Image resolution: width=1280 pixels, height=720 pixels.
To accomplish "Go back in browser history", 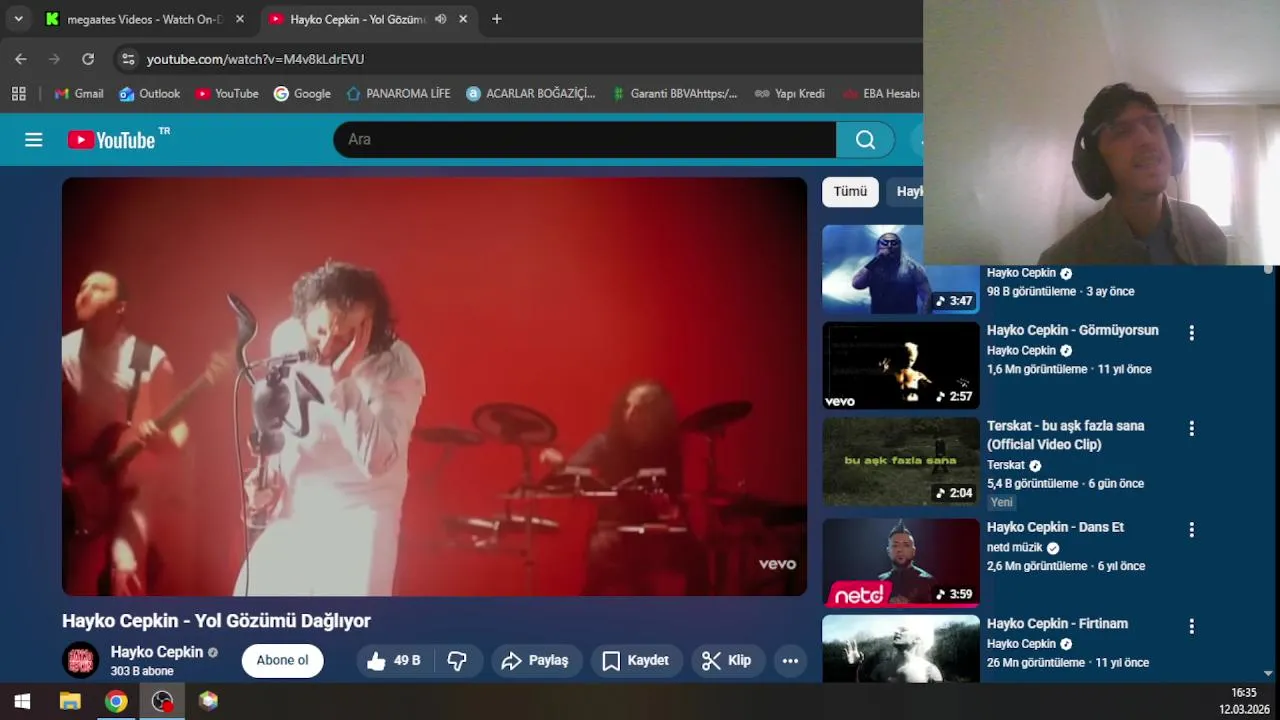I will click(21, 59).
